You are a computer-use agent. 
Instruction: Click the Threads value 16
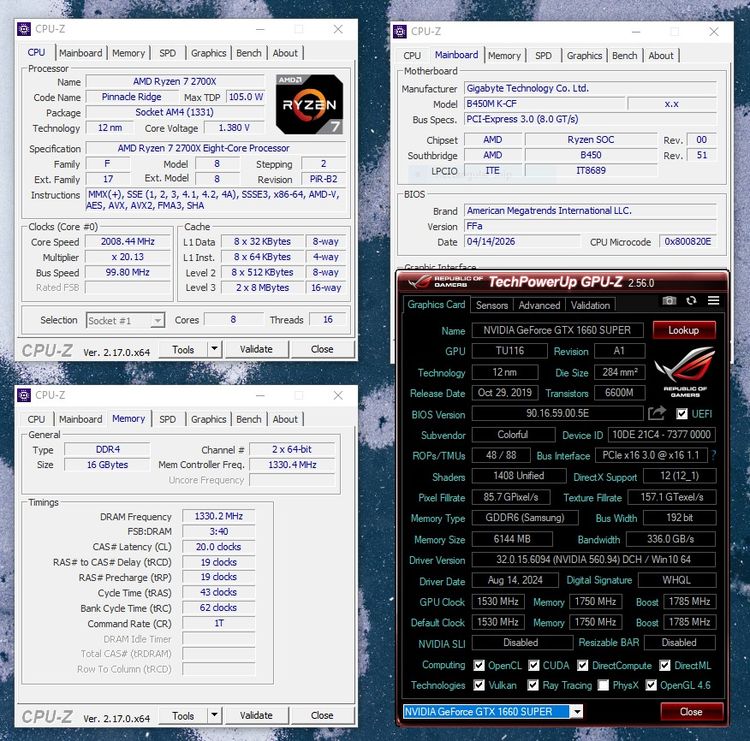pyautogui.click(x=328, y=320)
